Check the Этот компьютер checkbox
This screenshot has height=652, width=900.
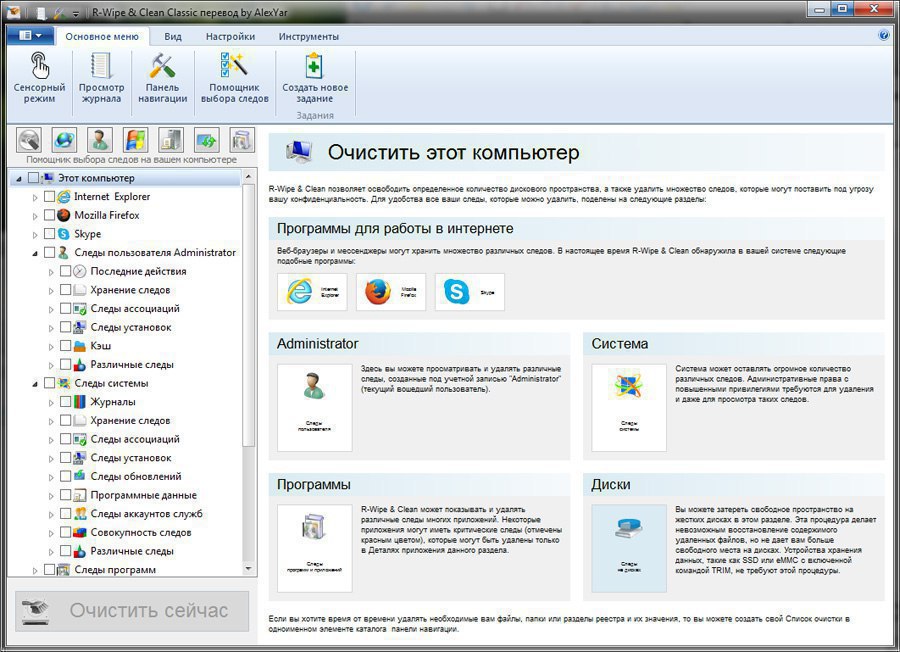(x=33, y=178)
